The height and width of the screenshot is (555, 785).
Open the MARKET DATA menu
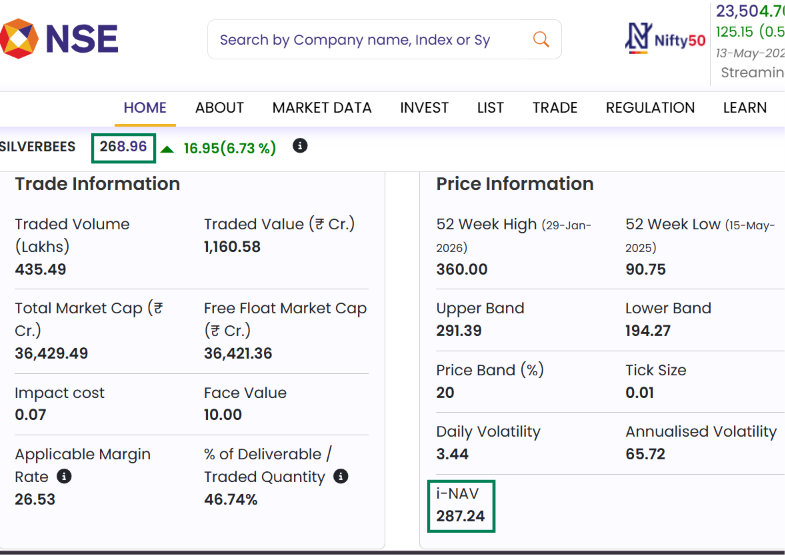coord(322,108)
